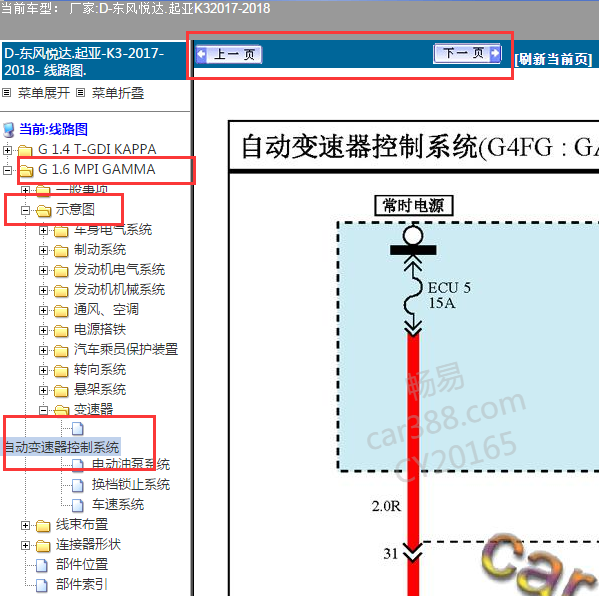The width and height of the screenshot is (599, 596).
Task: Open the 换档锁止系统 diagram page
Action: pyautogui.click(x=131, y=484)
